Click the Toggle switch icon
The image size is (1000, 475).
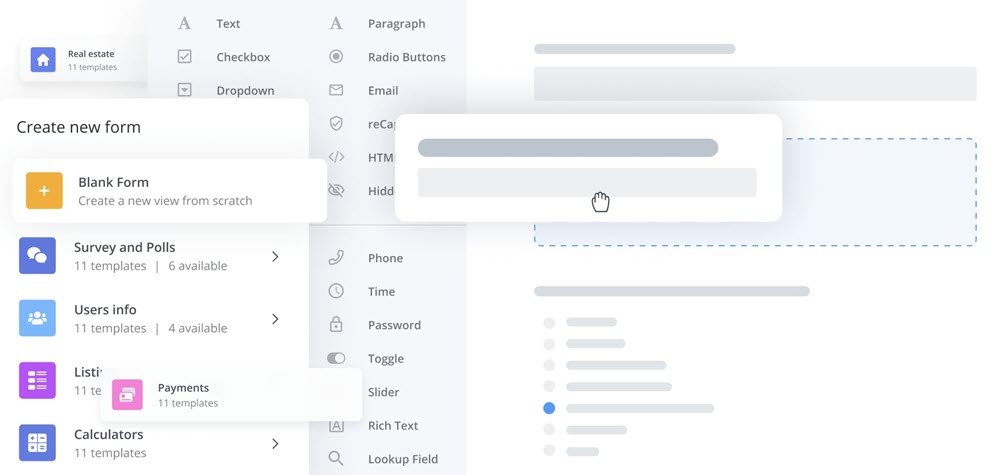[336, 358]
